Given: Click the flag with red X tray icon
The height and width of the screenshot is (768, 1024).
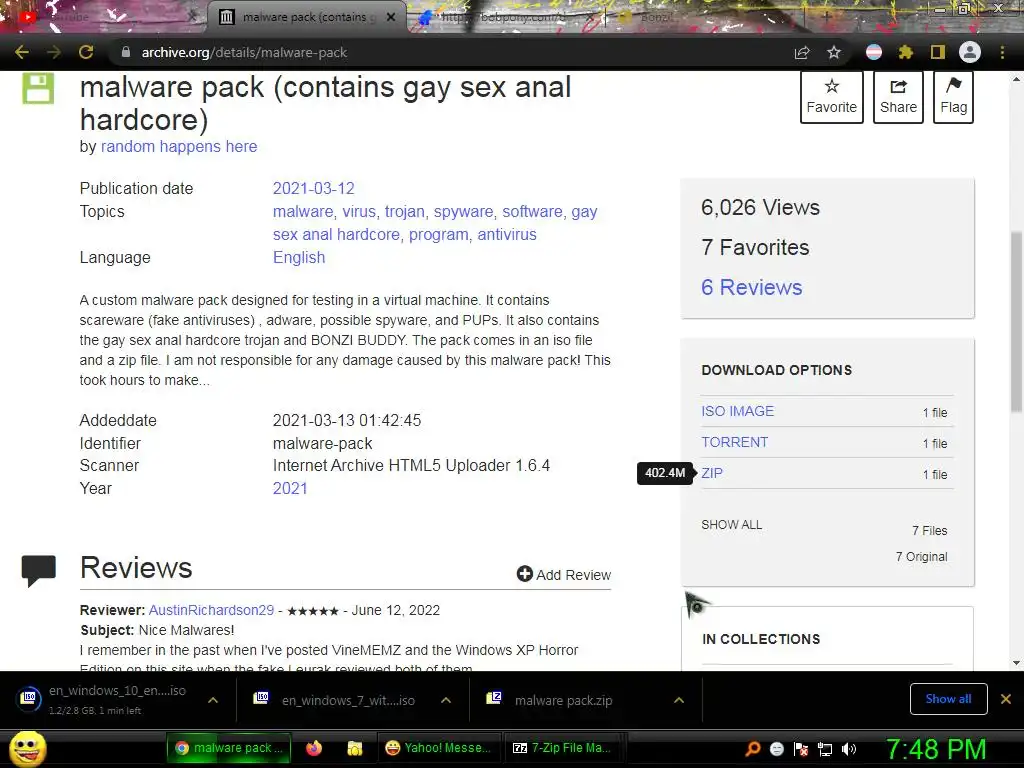Looking at the screenshot, I should [x=801, y=749].
